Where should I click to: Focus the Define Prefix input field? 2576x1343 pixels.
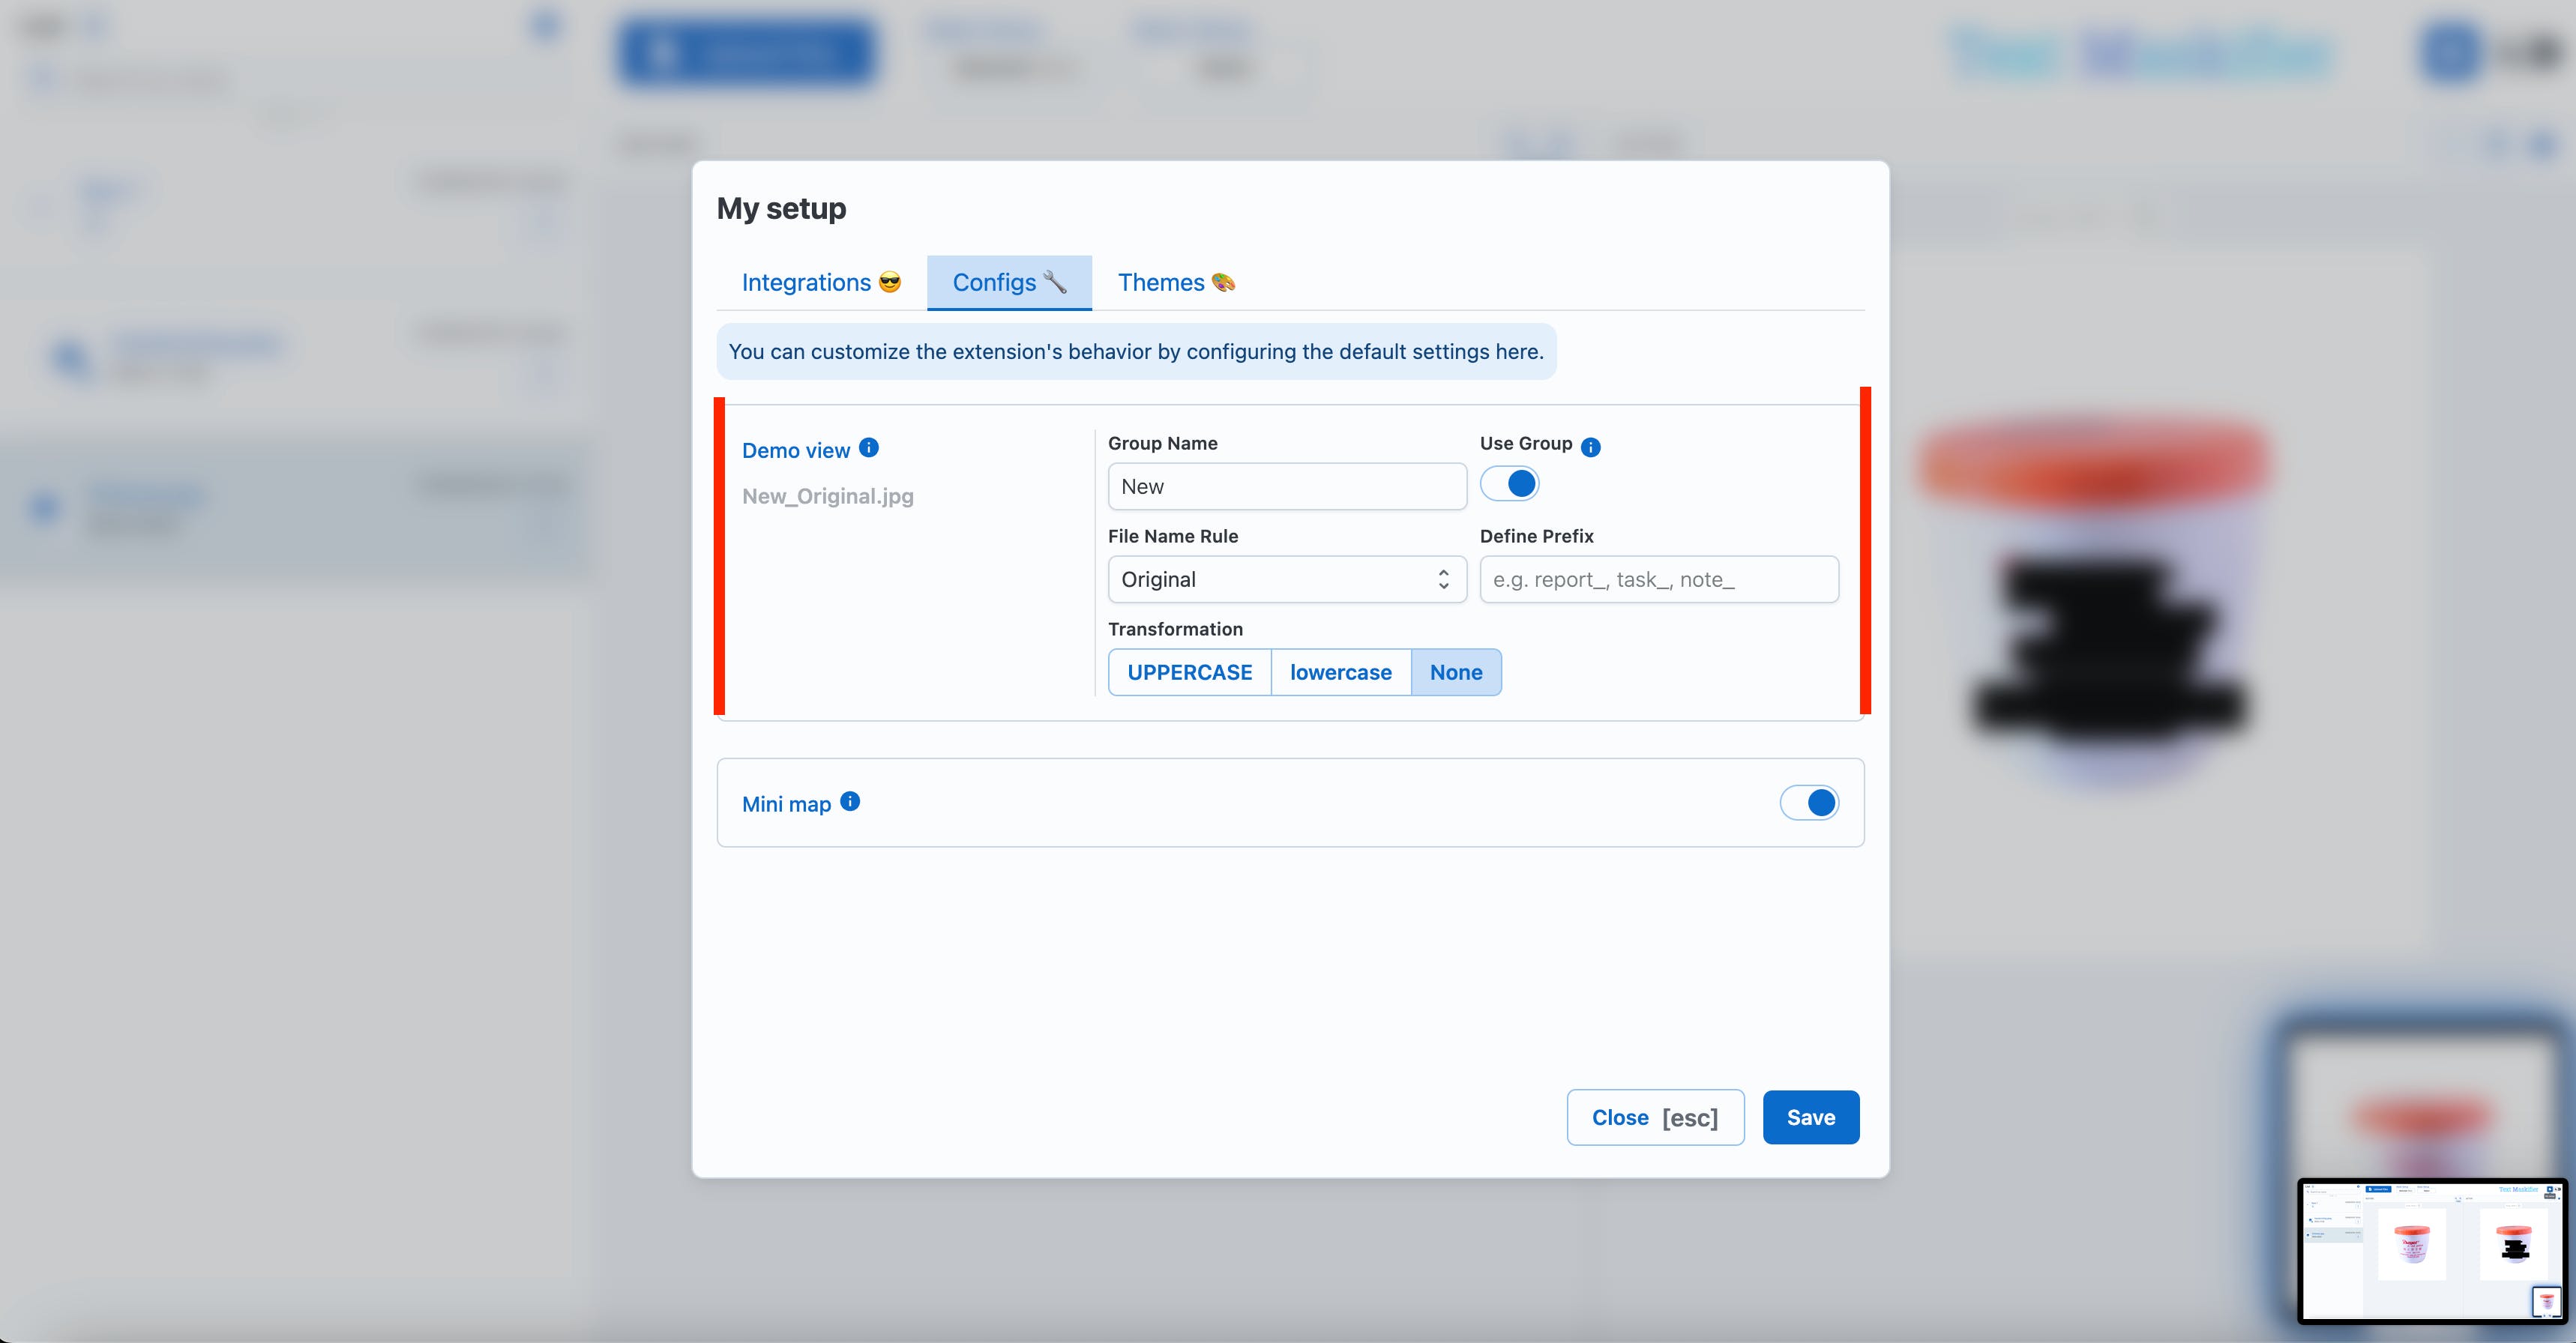(1658, 579)
